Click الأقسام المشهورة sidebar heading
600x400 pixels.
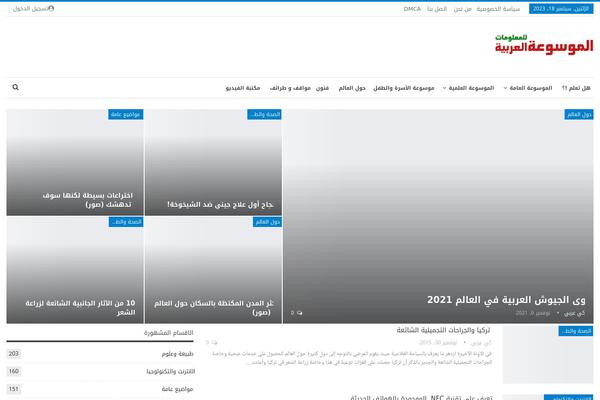(x=168, y=333)
